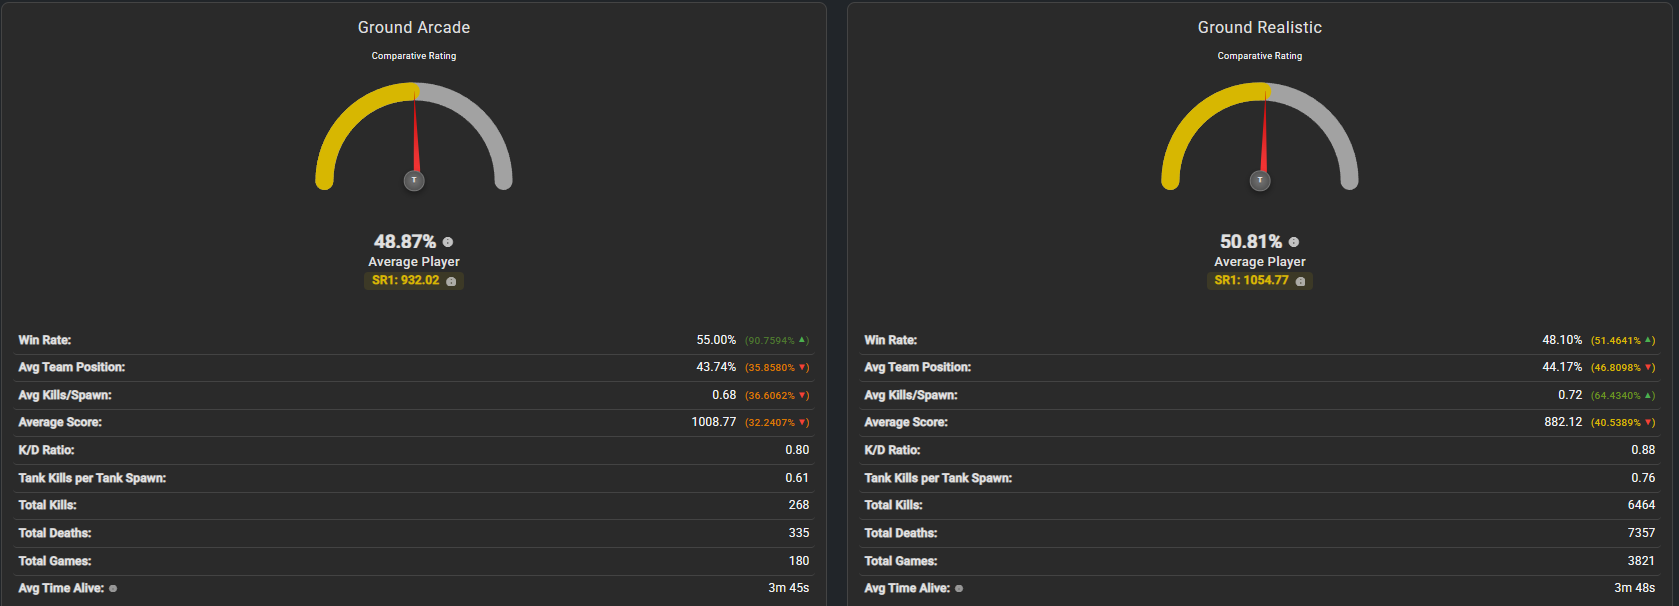This screenshot has height=606, width=1679.
Task: Click the SR1: 932.02 badge
Action: [x=414, y=281]
